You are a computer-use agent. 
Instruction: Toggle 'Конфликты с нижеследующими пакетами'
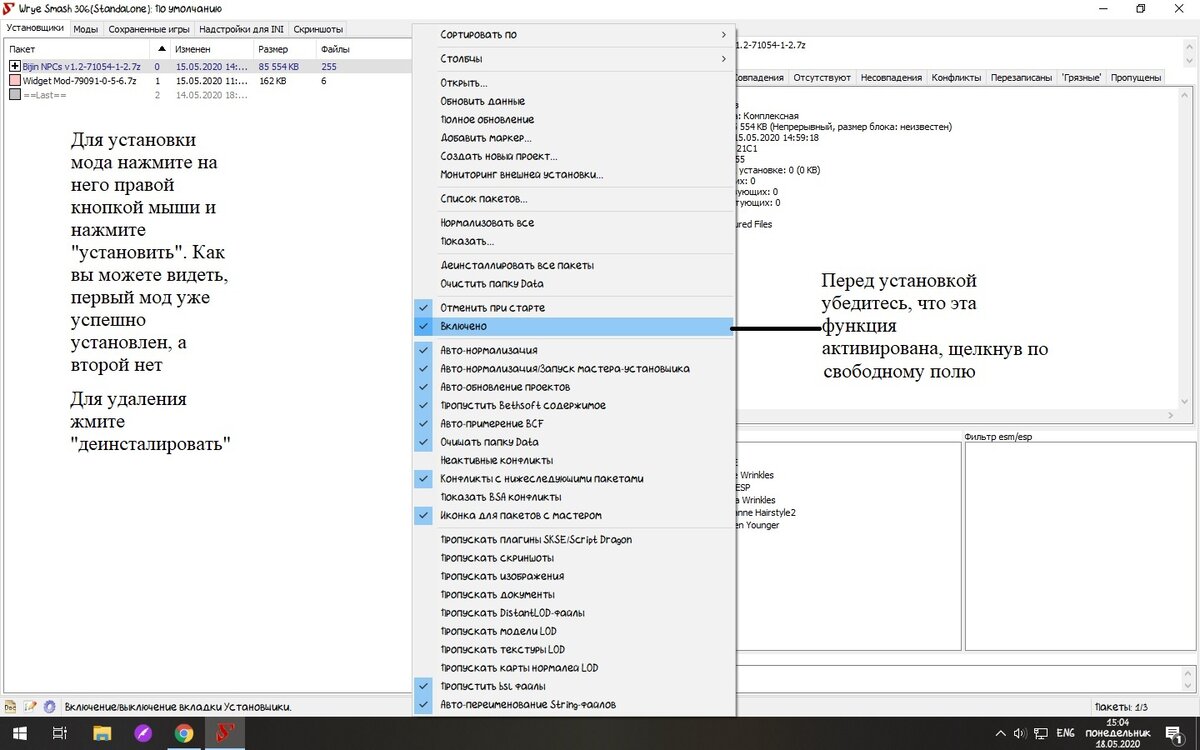pyautogui.click(x=574, y=478)
